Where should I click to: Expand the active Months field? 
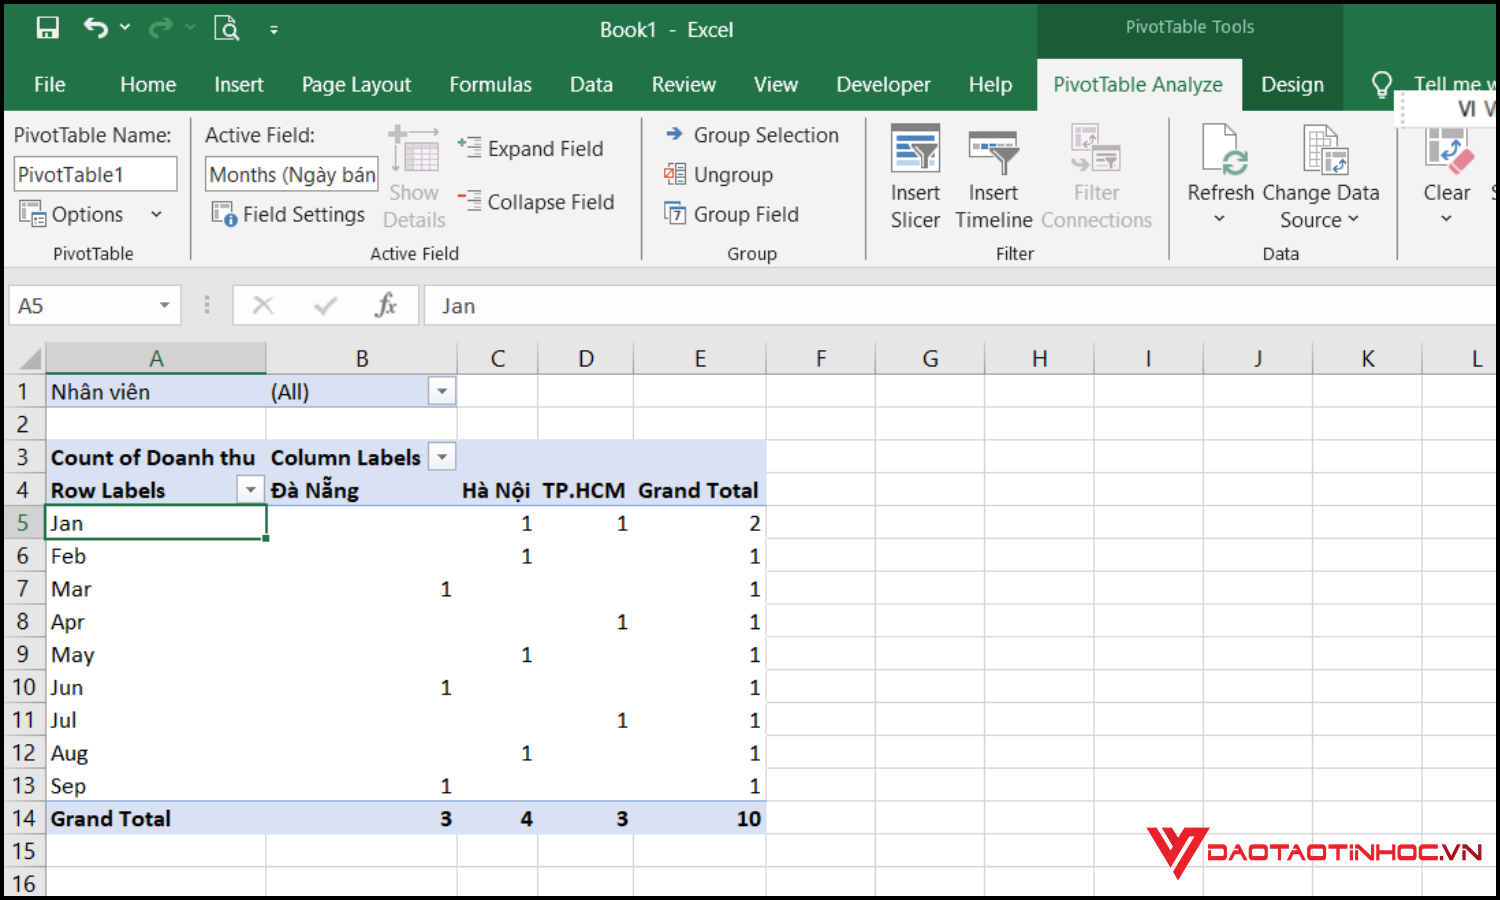(x=533, y=147)
